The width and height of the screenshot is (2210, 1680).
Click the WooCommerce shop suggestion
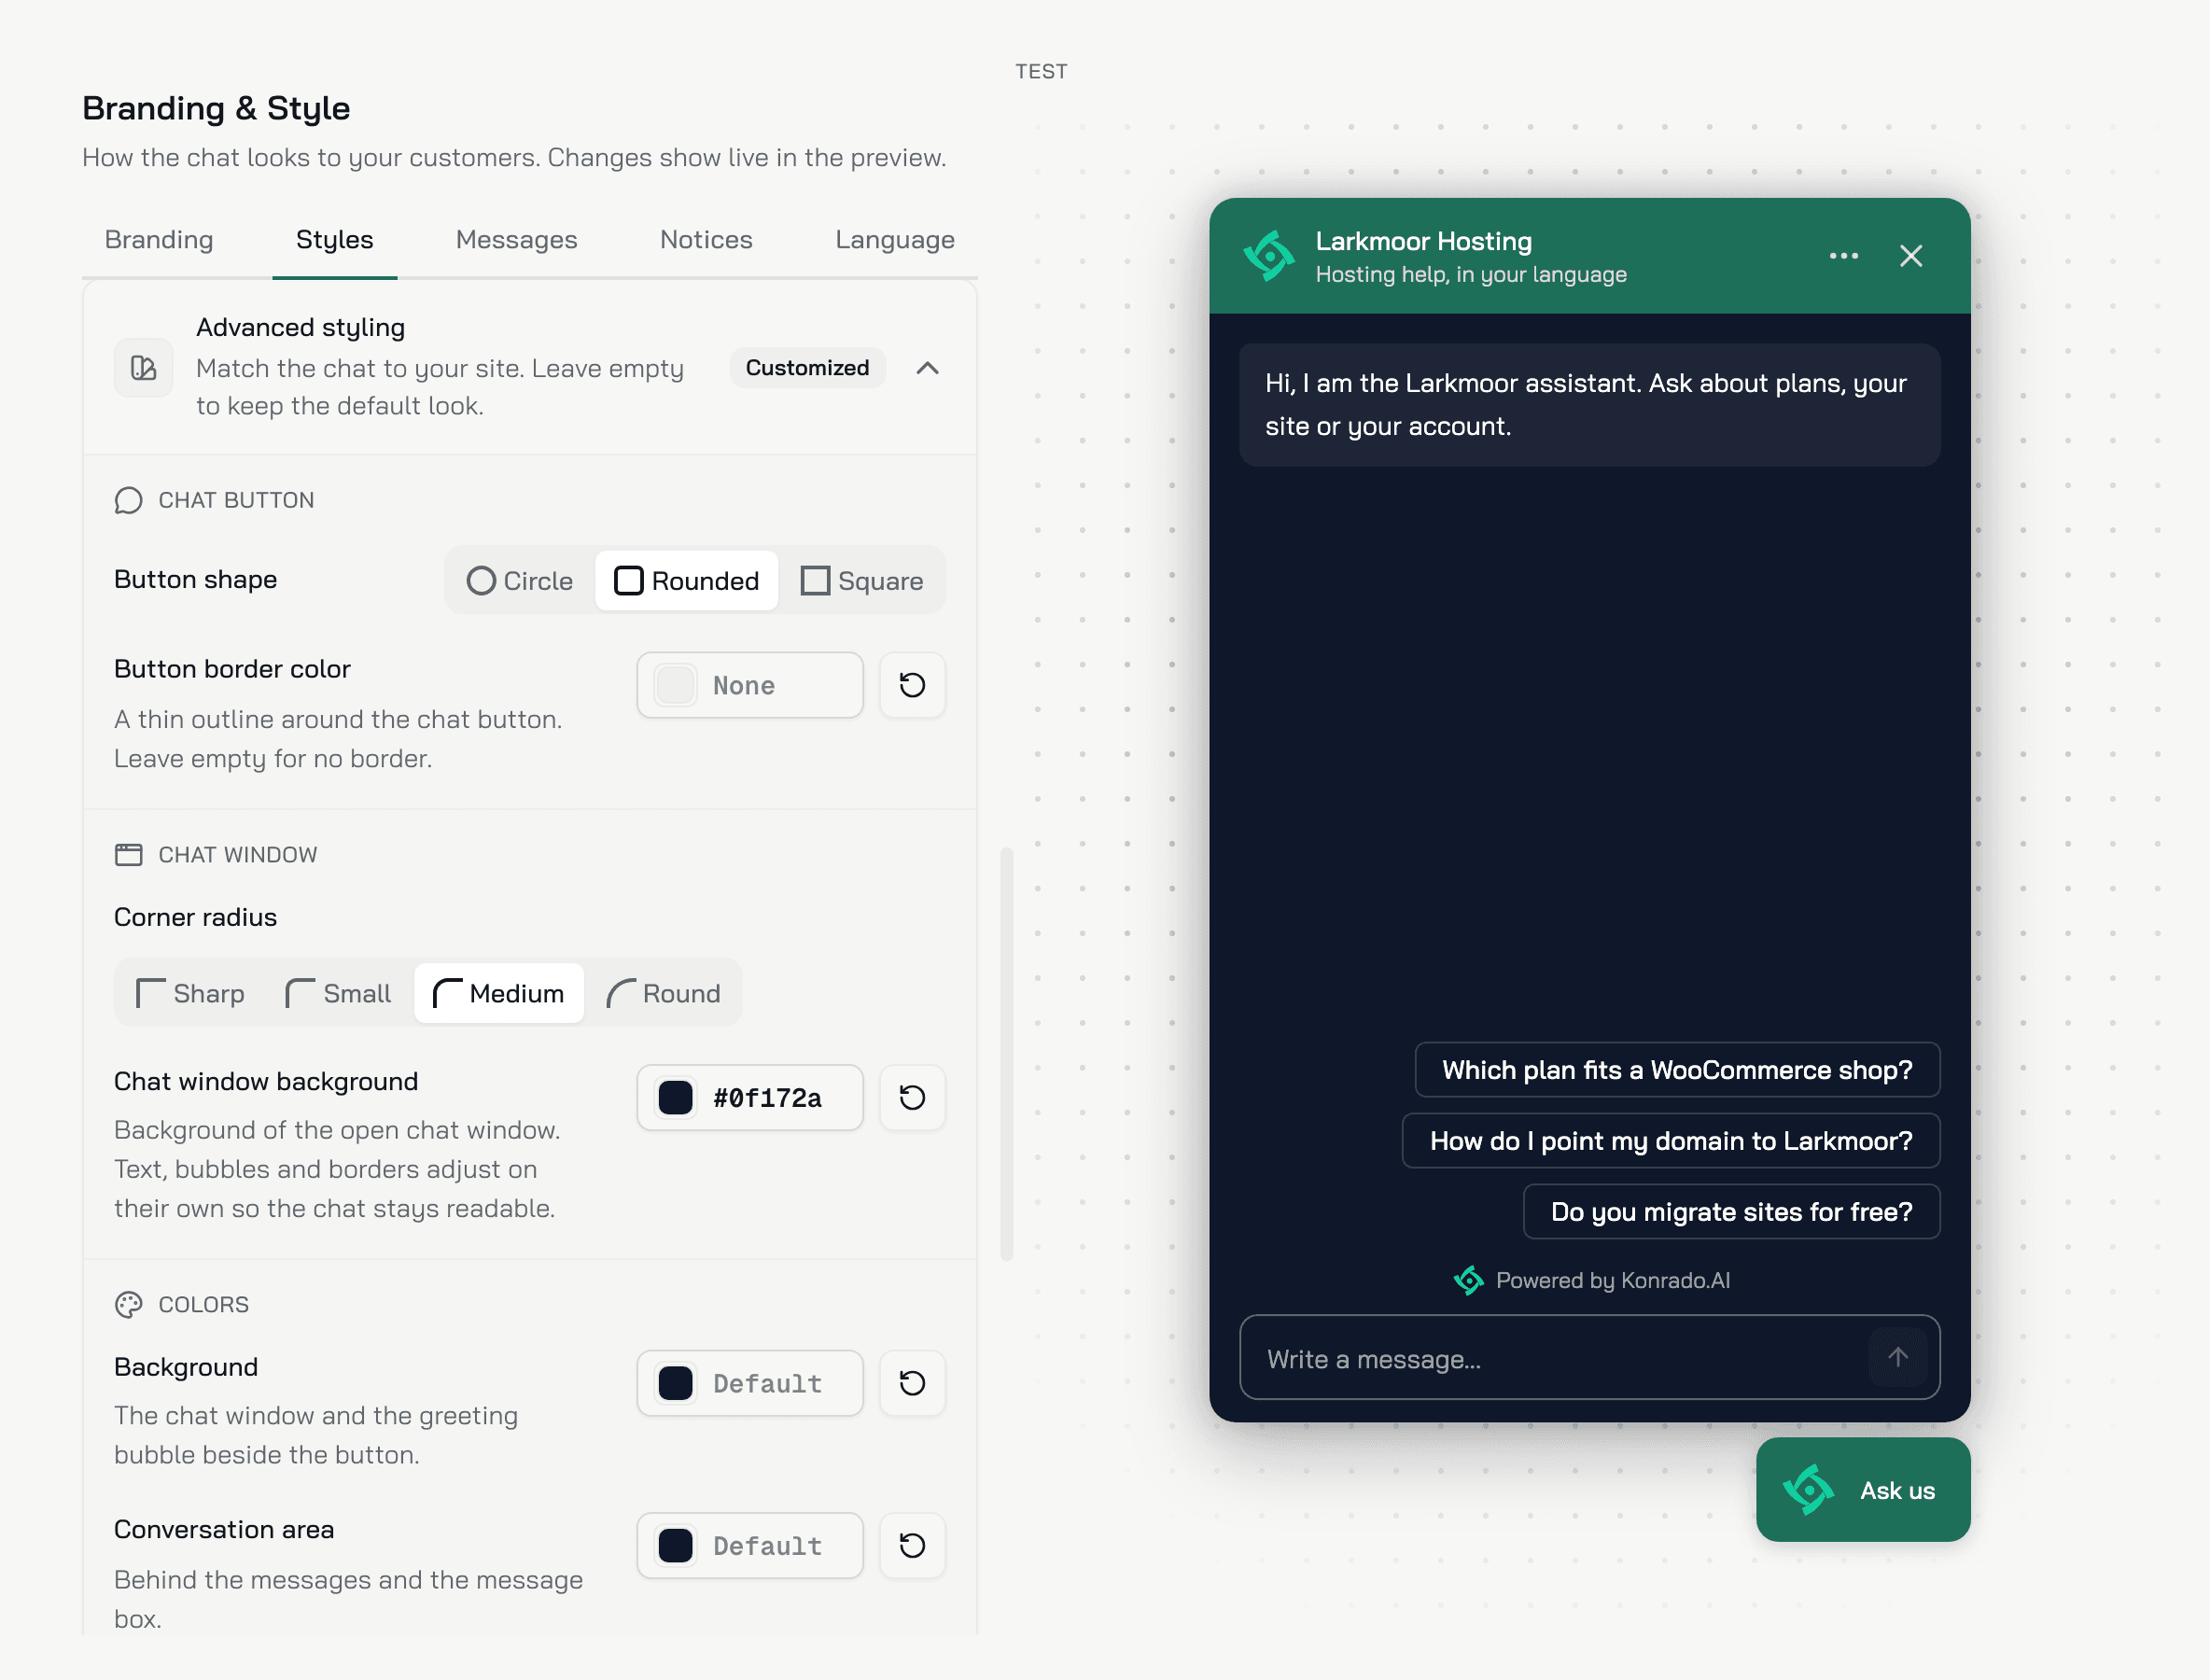pyautogui.click(x=1677, y=1070)
